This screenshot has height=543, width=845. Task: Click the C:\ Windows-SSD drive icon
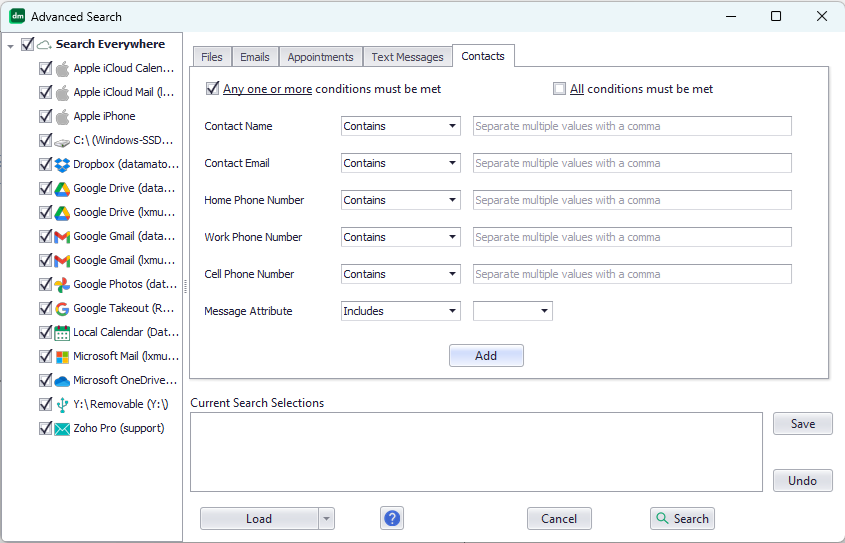(63, 142)
